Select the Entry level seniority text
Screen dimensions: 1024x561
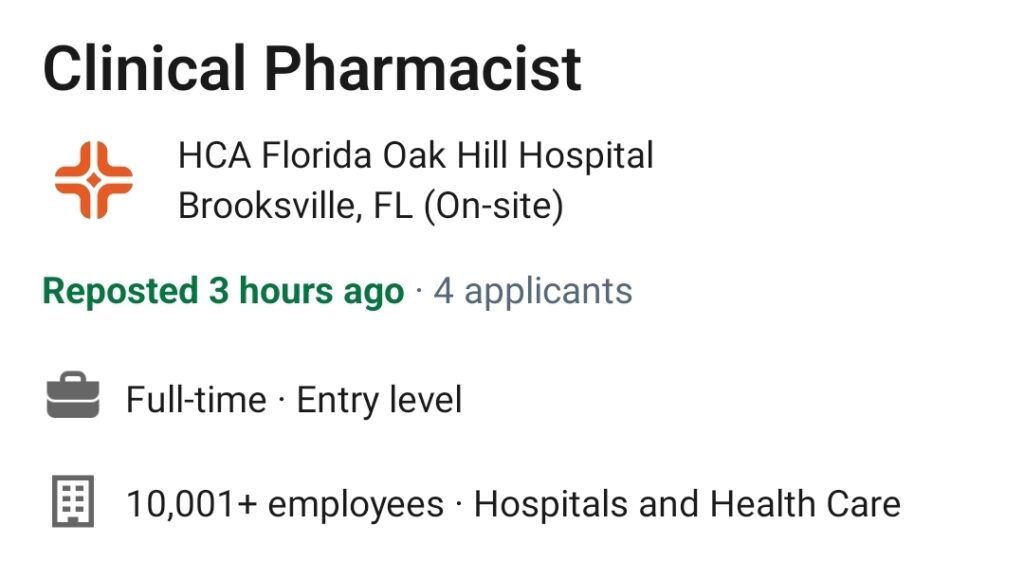pyautogui.click(x=379, y=400)
